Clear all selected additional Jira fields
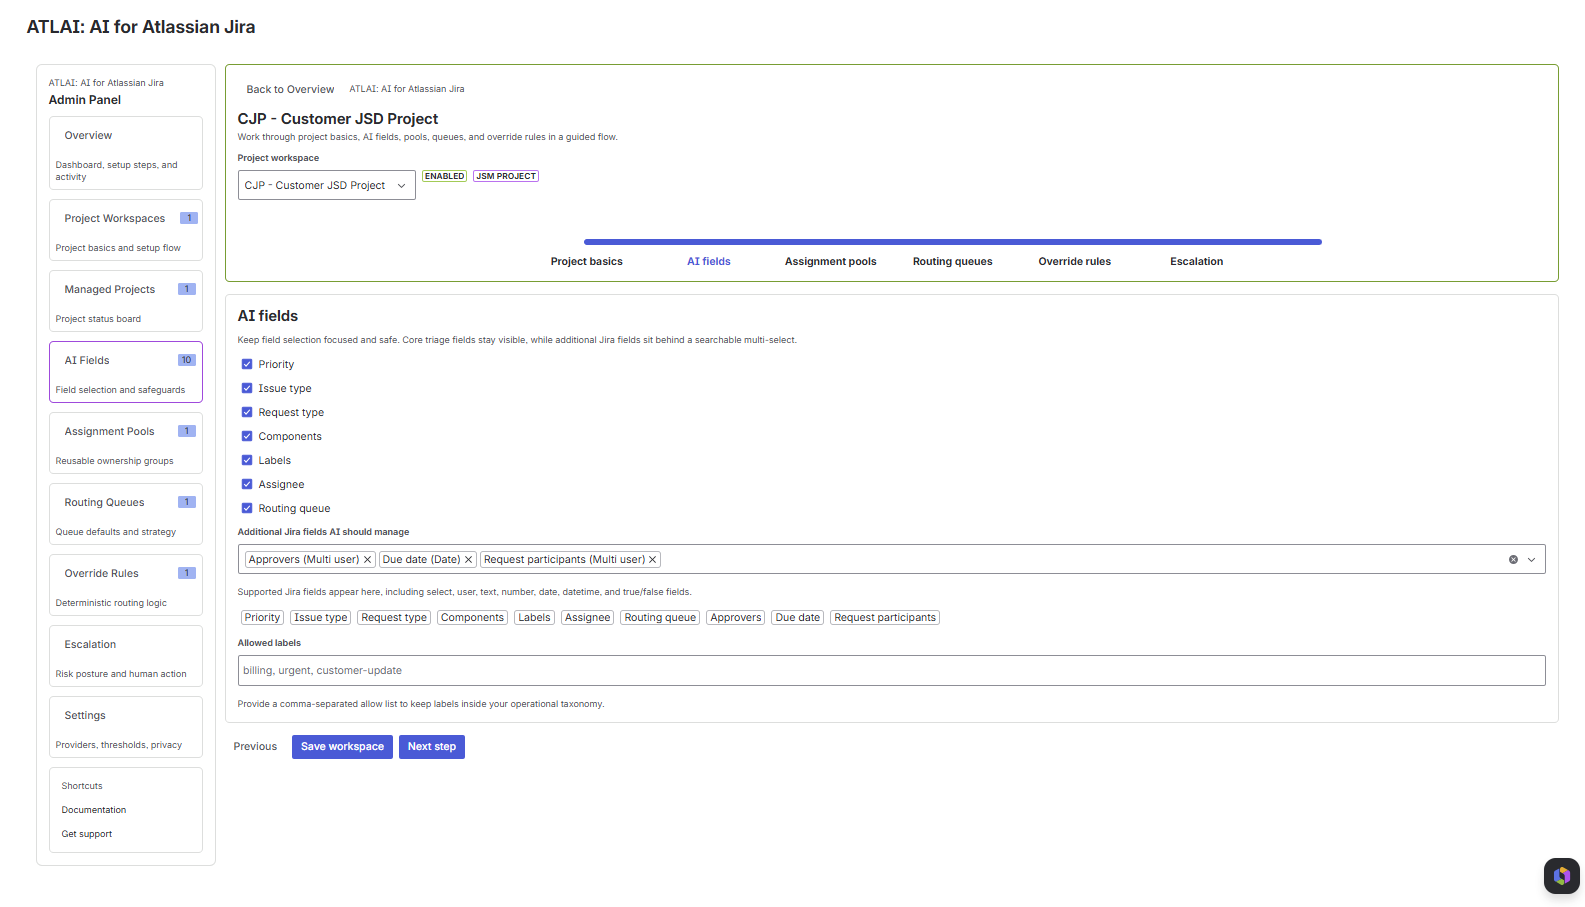The image size is (1585, 907). point(1513,560)
